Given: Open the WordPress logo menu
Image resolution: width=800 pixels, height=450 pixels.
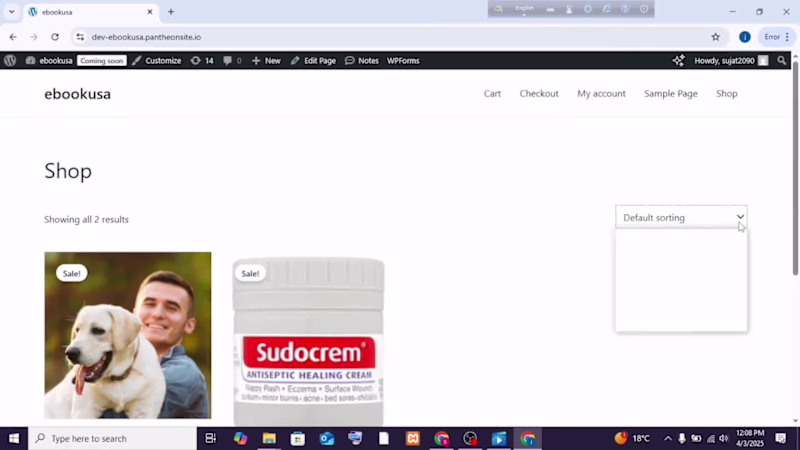Looking at the screenshot, I should [x=10, y=60].
